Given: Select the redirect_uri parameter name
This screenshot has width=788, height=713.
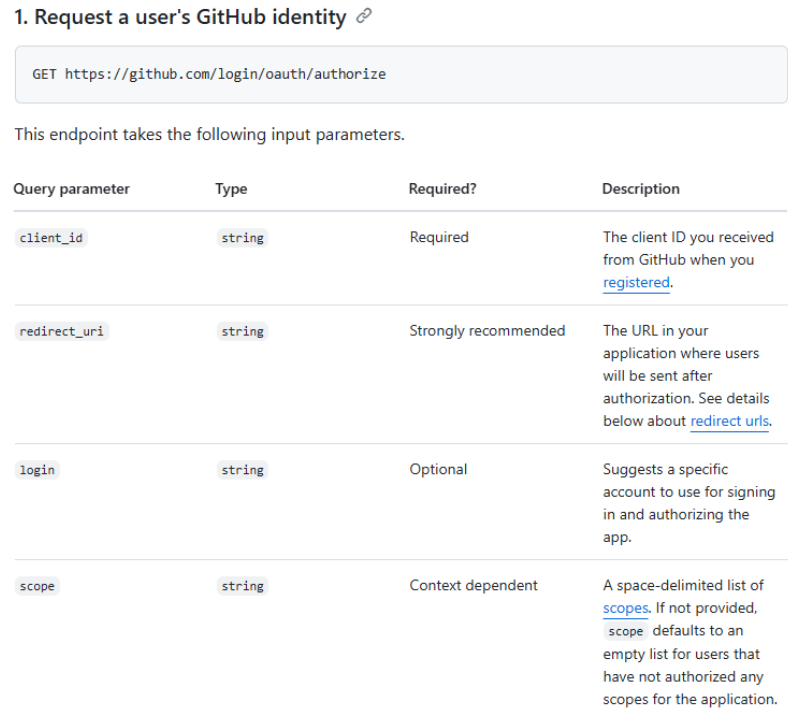Looking at the screenshot, I should [x=63, y=331].
